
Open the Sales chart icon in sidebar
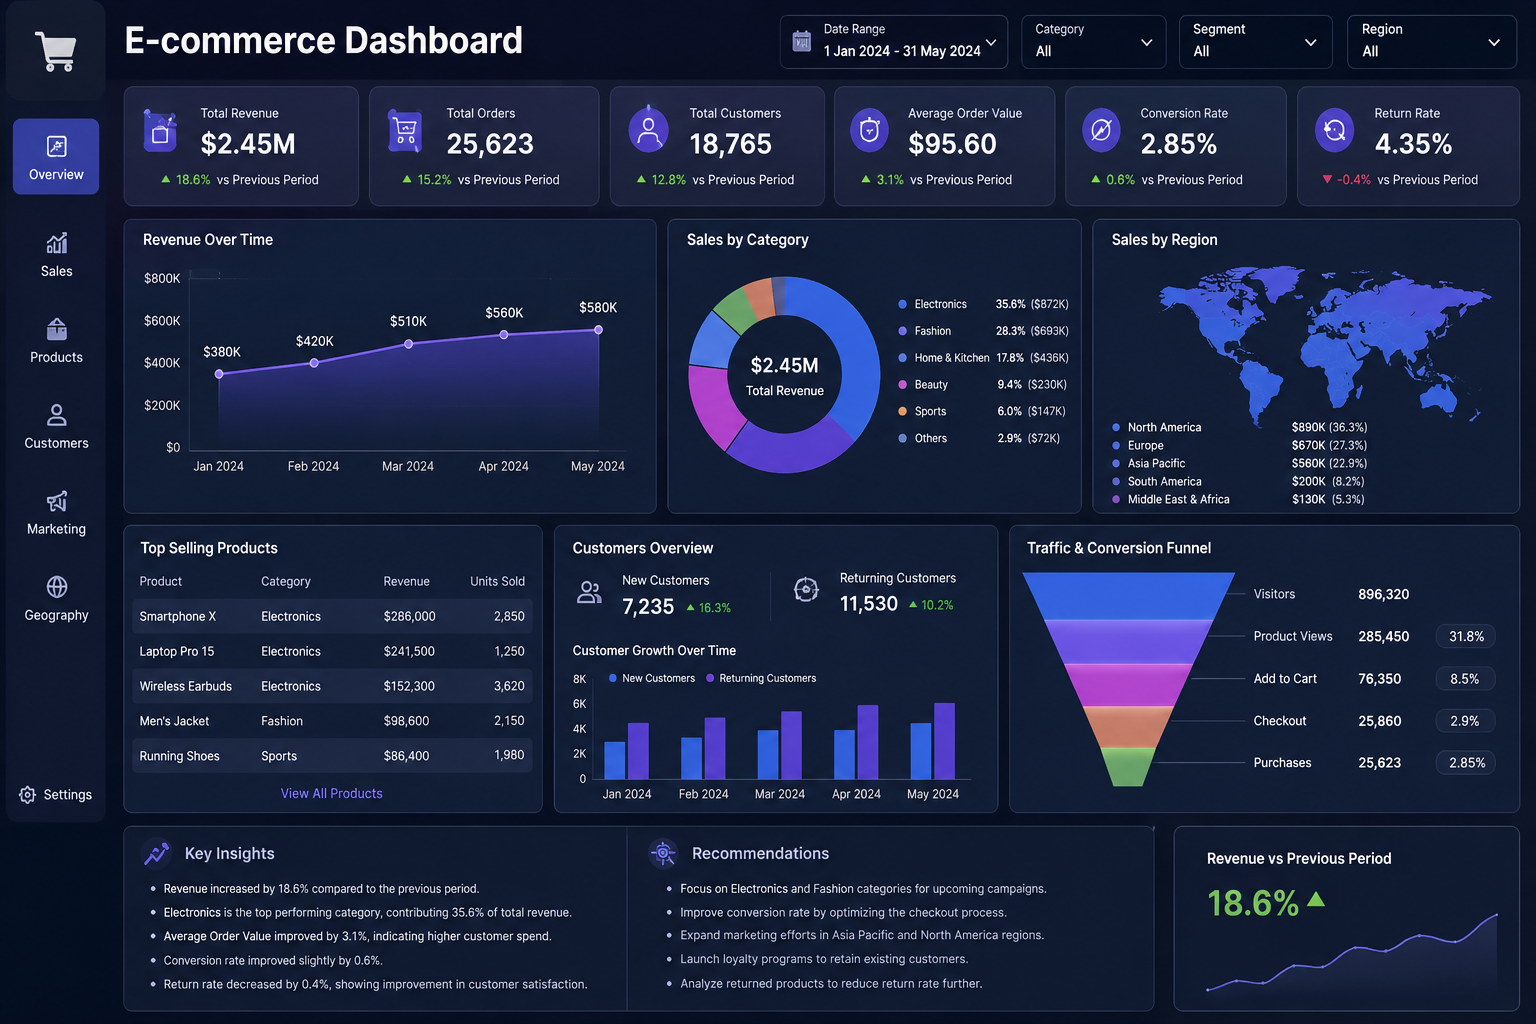point(57,243)
